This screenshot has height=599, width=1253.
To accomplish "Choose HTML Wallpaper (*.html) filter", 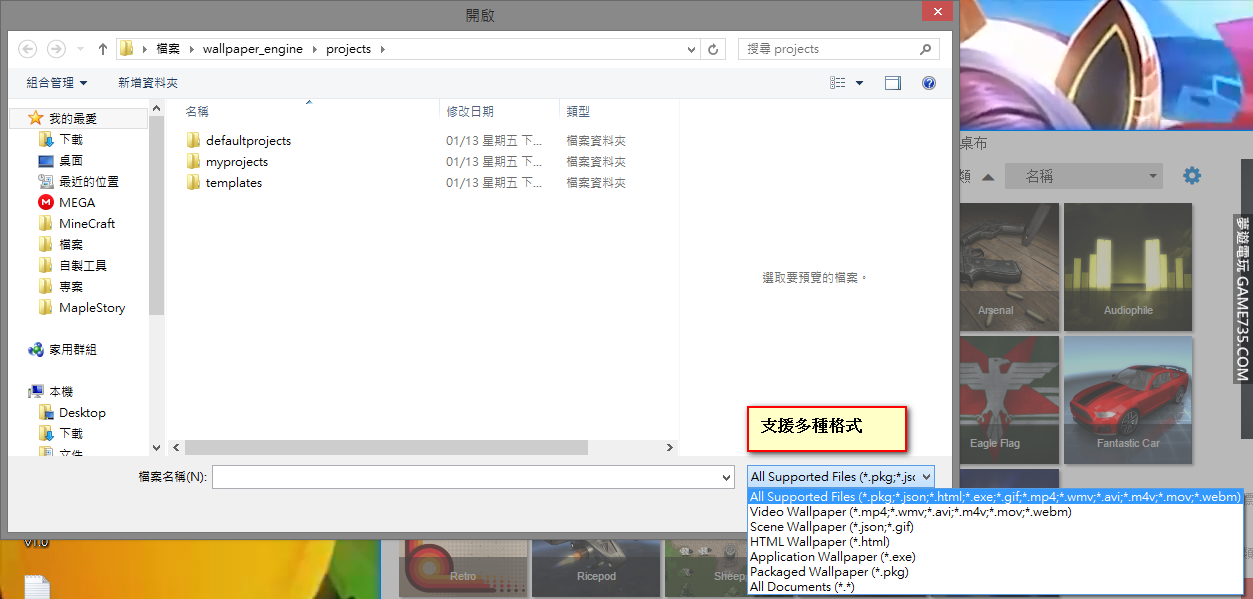I will coord(819,542).
